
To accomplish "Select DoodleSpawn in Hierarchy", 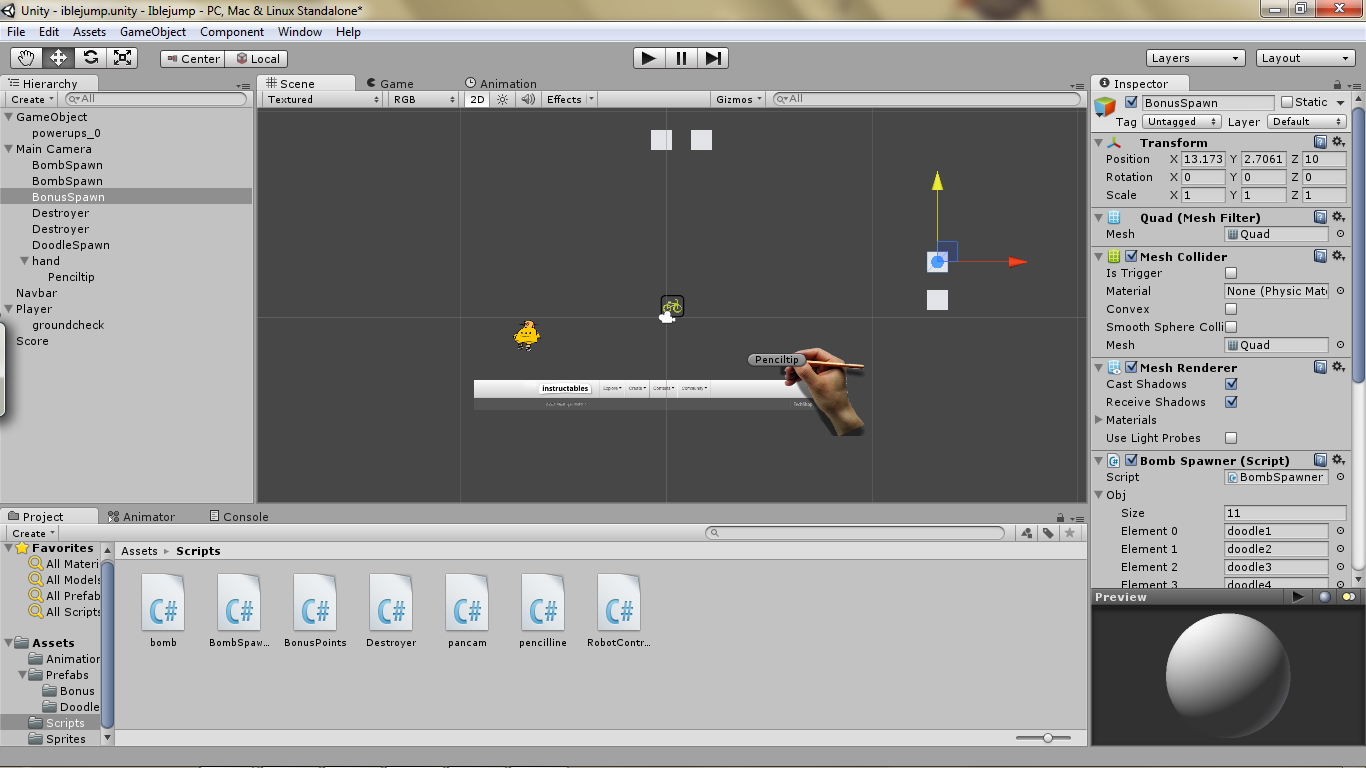I will pyautogui.click(x=71, y=245).
